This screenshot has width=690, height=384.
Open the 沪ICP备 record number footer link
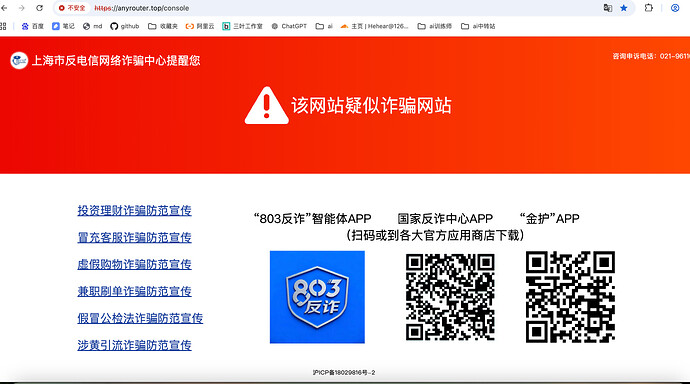click(x=344, y=373)
